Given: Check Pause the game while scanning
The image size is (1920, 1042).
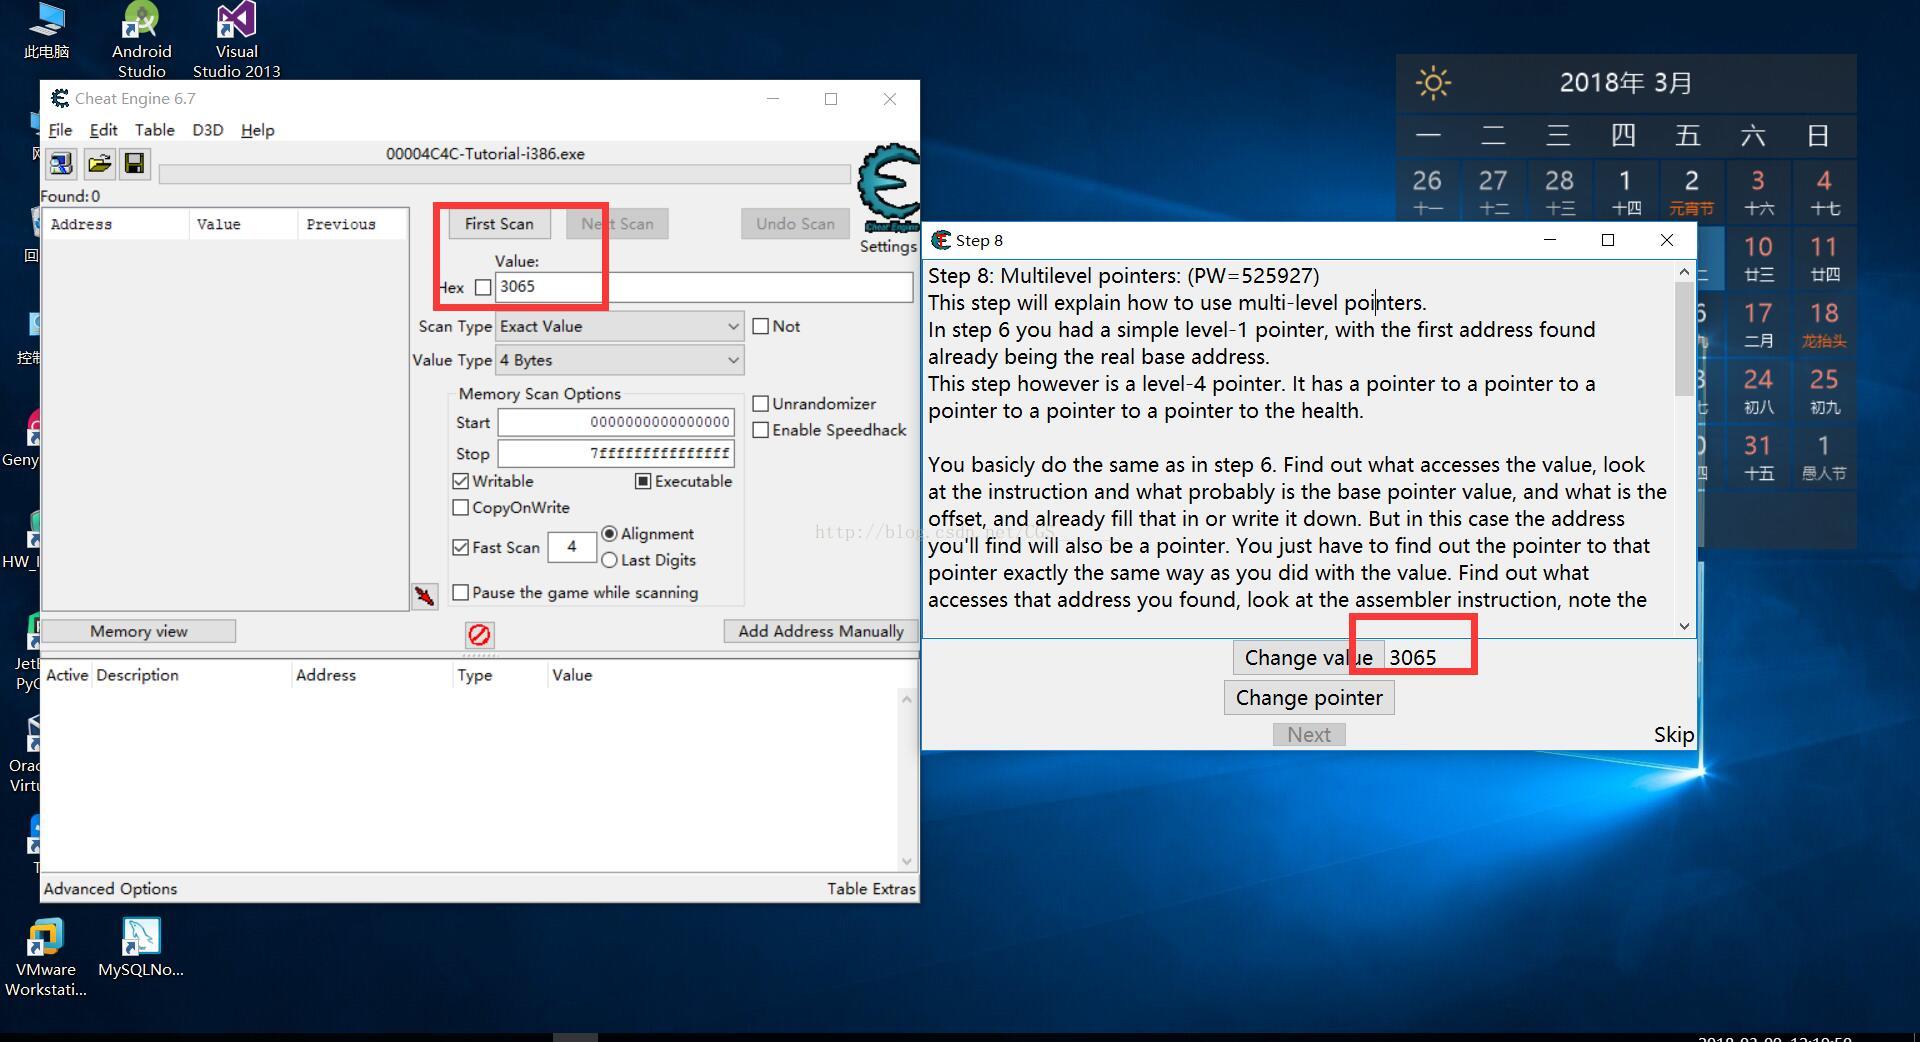Looking at the screenshot, I should (461, 593).
